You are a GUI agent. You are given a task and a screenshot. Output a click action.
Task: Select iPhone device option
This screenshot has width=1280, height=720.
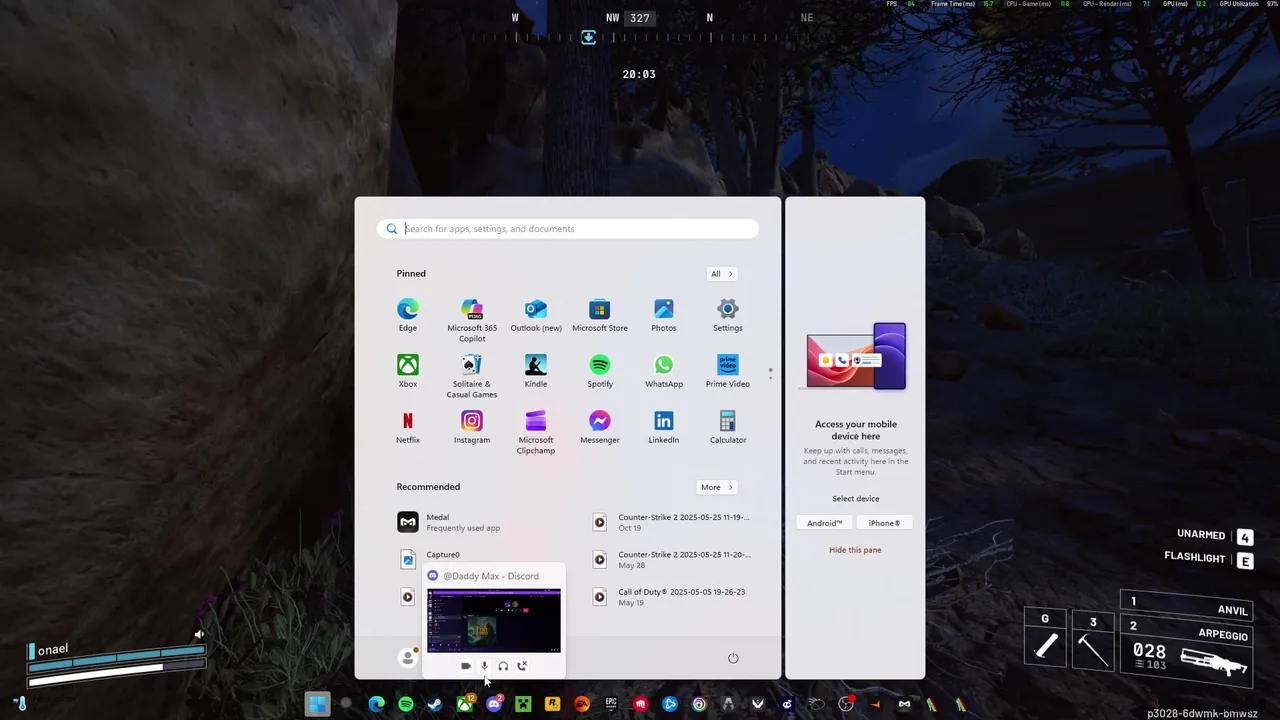pos(884,523)
